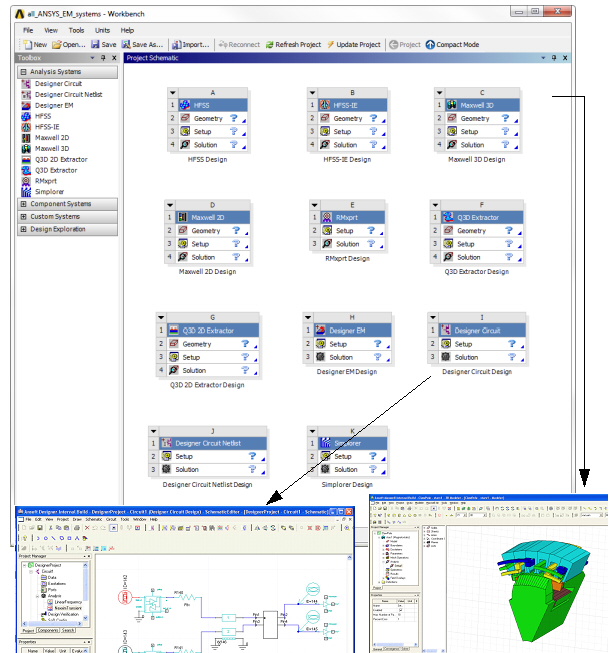
Task: Click the rectangular block component in Designer schematic
Action: pyautogui.click(x=270, y=625)
